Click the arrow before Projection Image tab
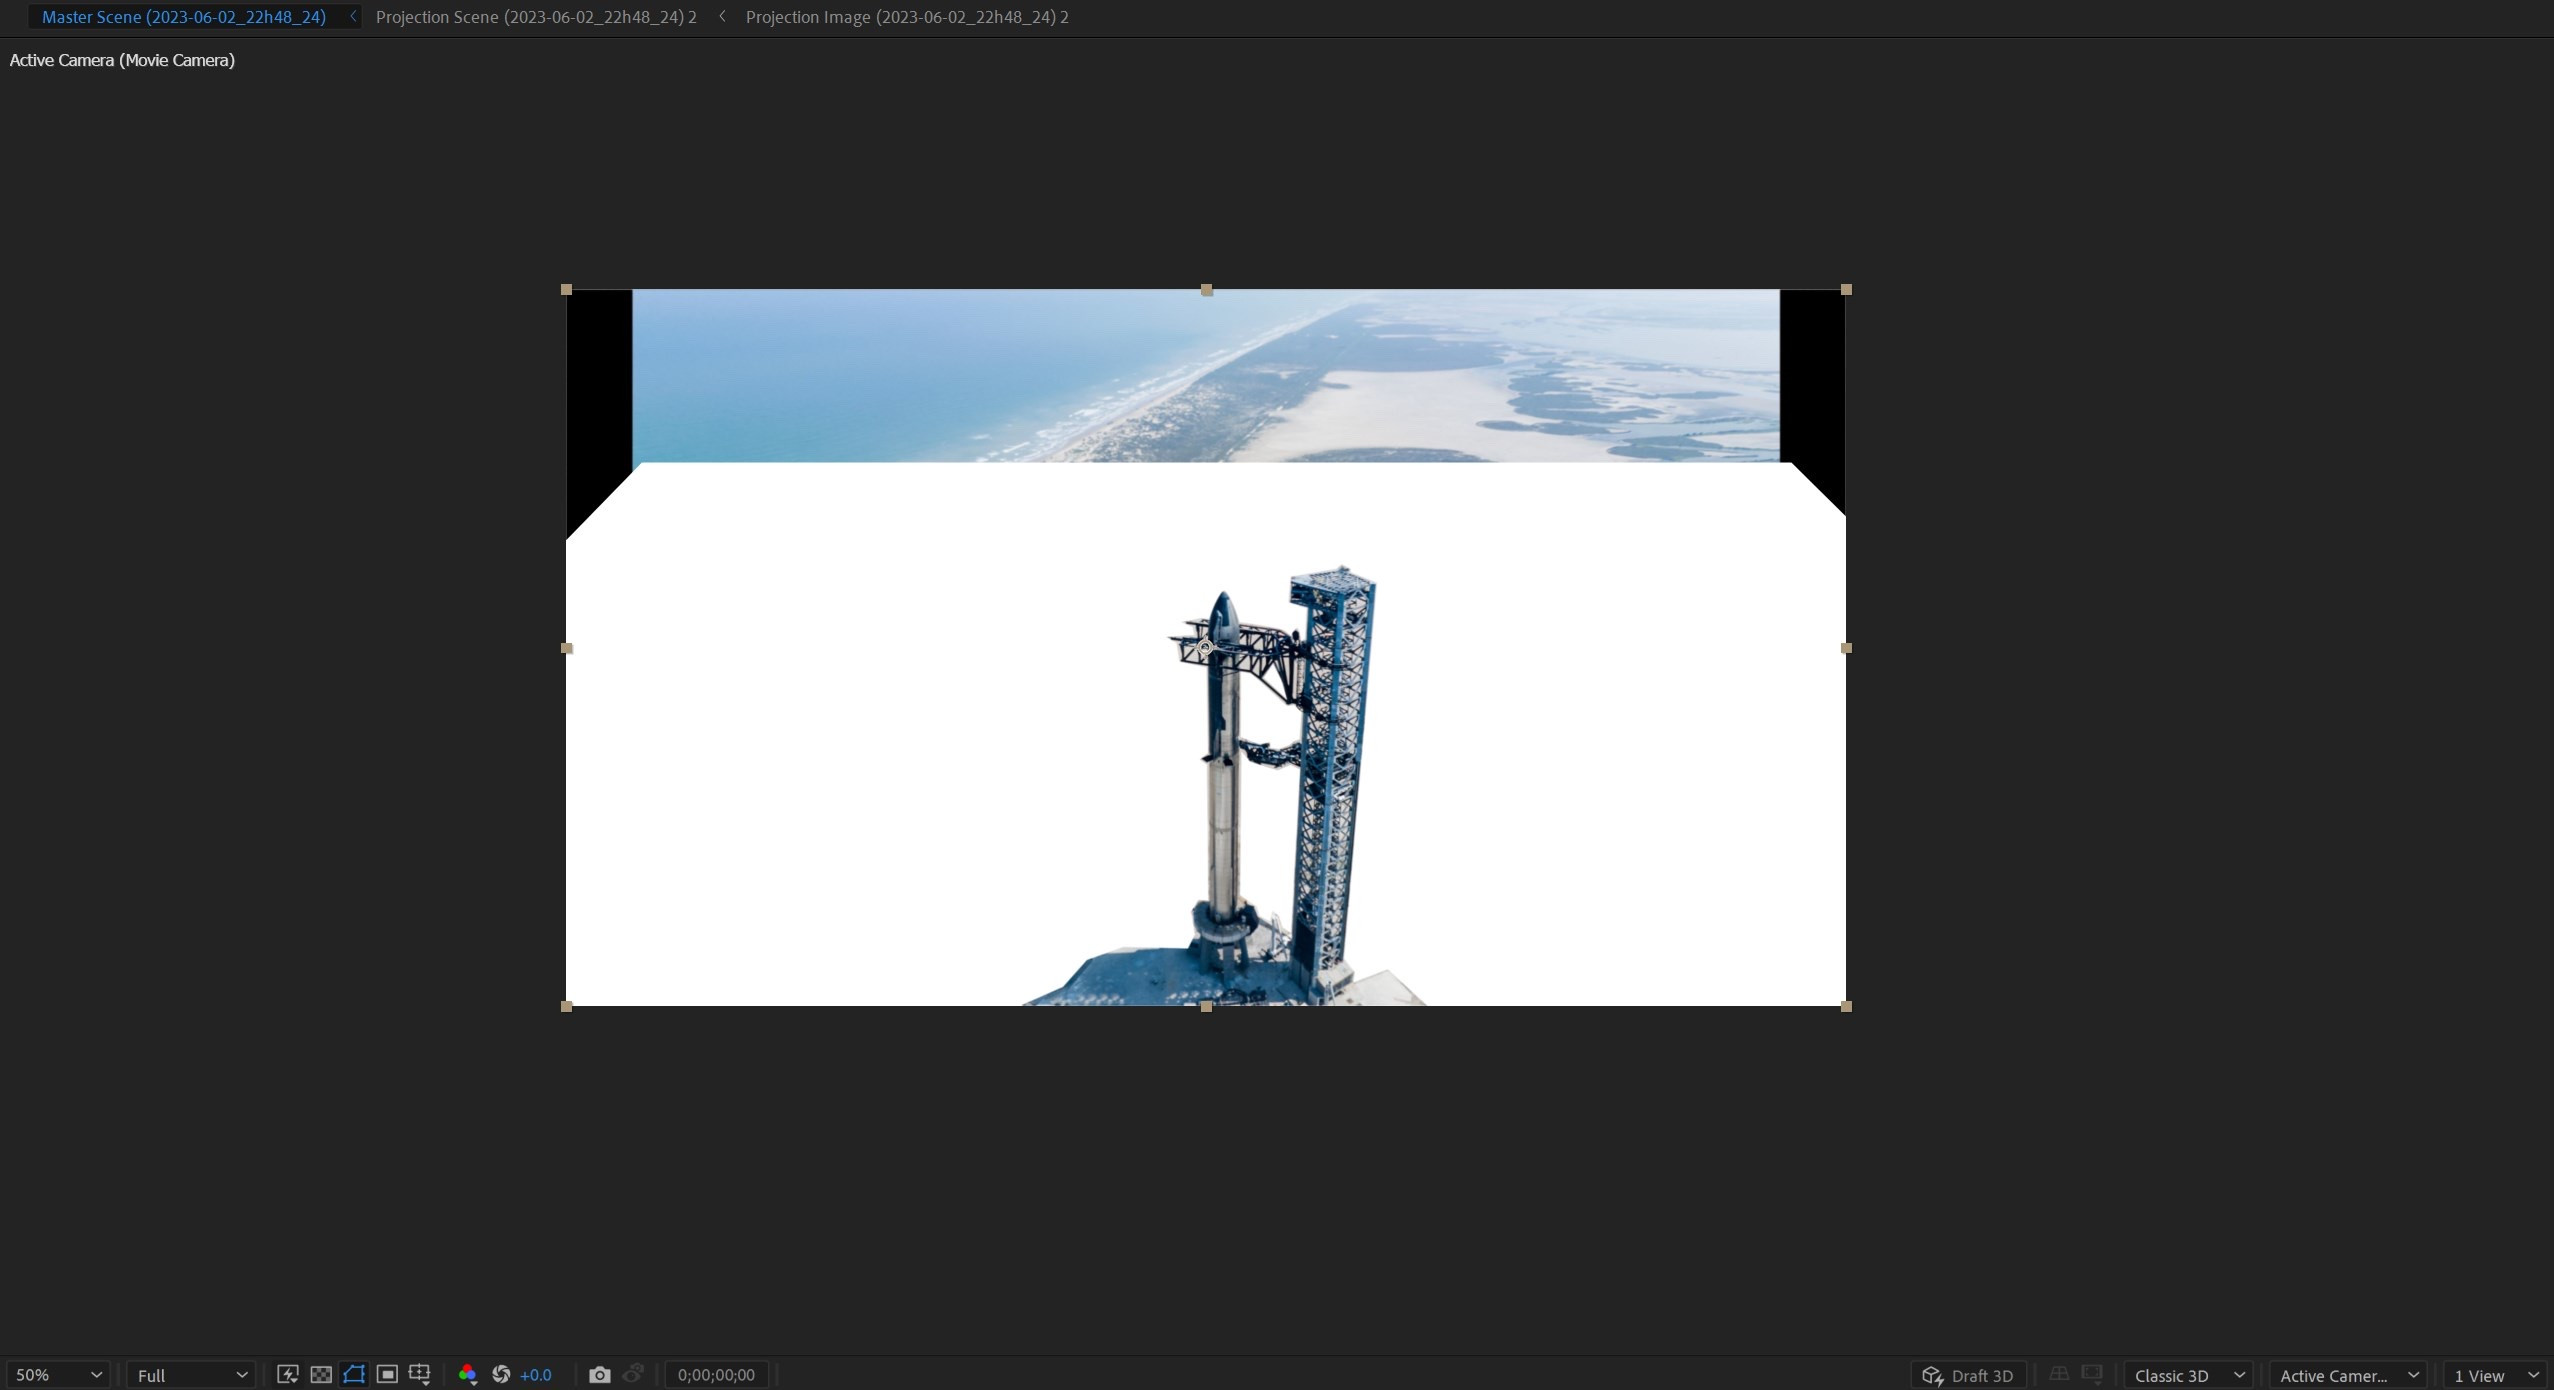The width and height of the screenshot is (2554, 1390). point(721,17)
